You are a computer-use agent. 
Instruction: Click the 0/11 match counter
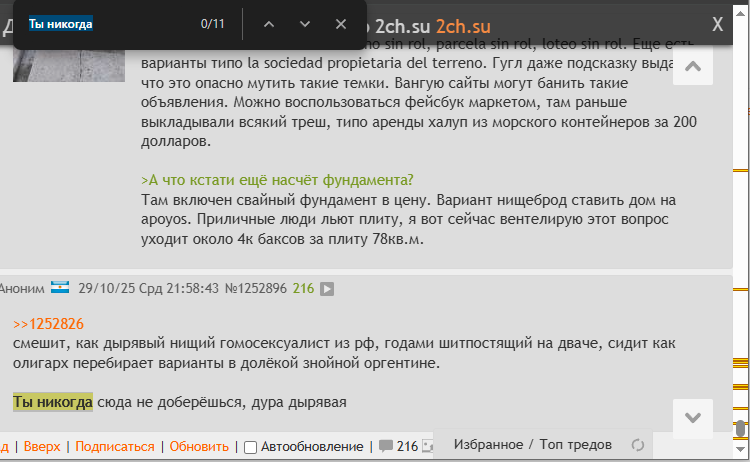(x=212, y=24)
